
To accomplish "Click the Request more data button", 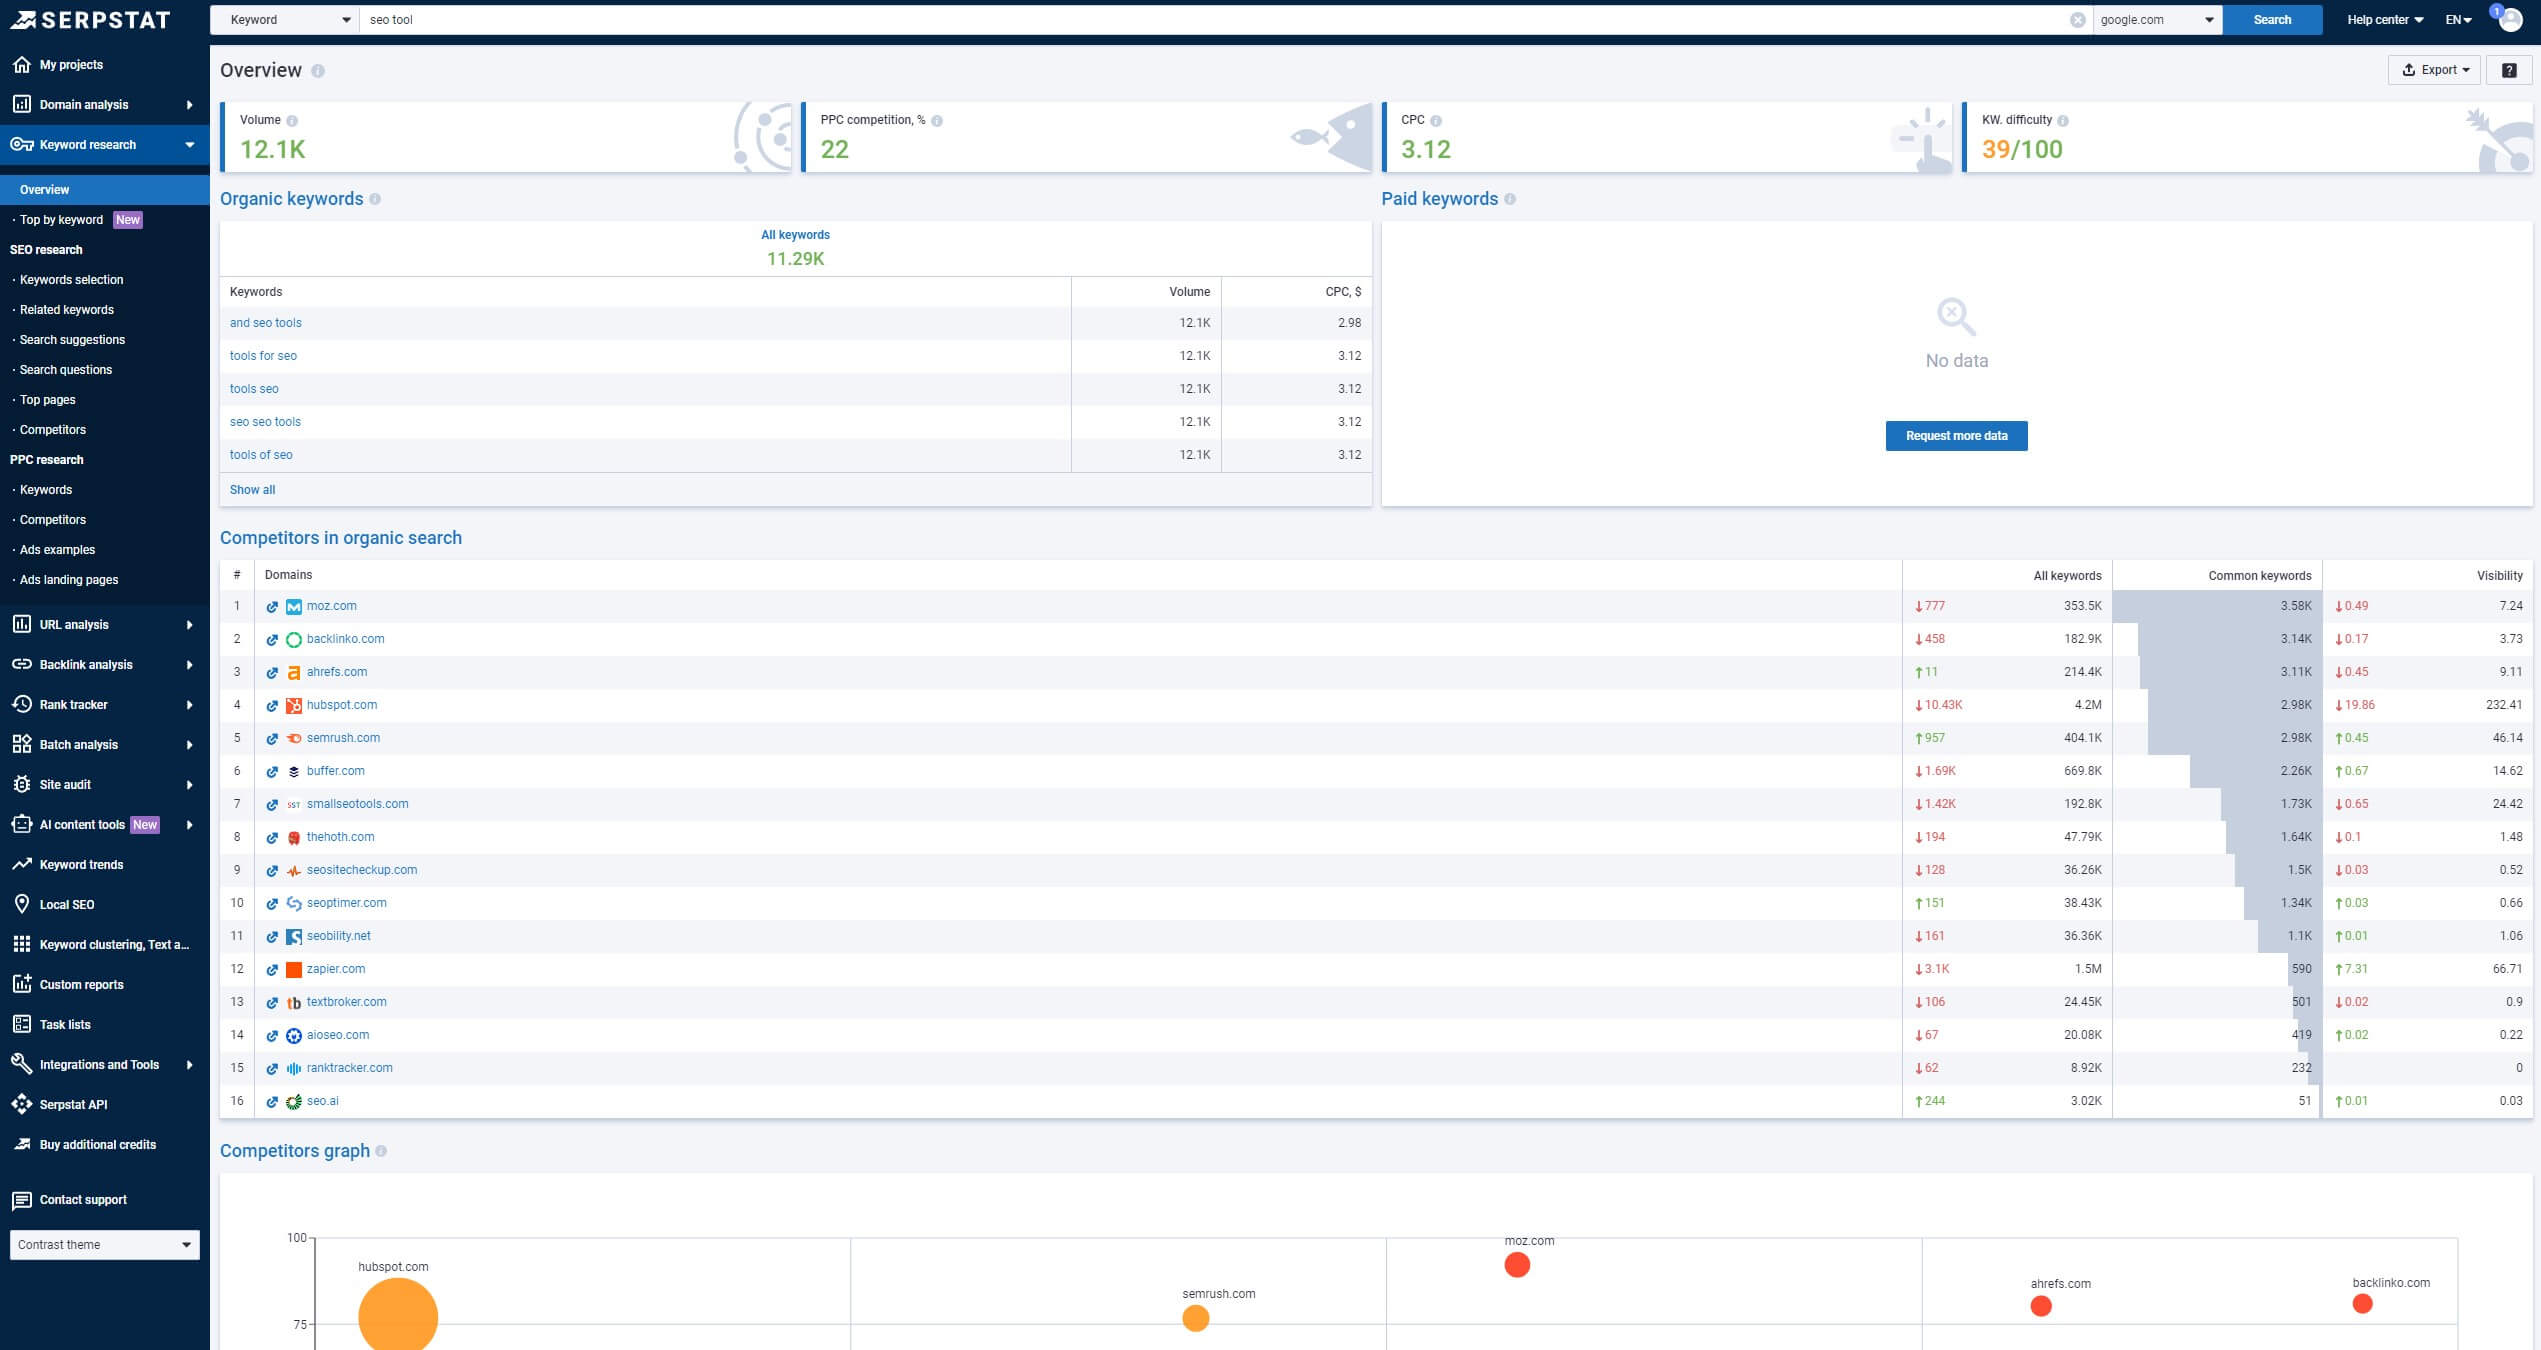I will coord(1956,435).
